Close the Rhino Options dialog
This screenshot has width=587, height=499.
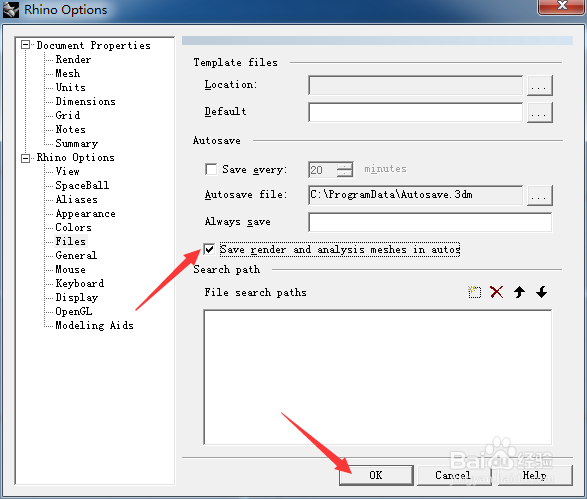tap(562, 6)
